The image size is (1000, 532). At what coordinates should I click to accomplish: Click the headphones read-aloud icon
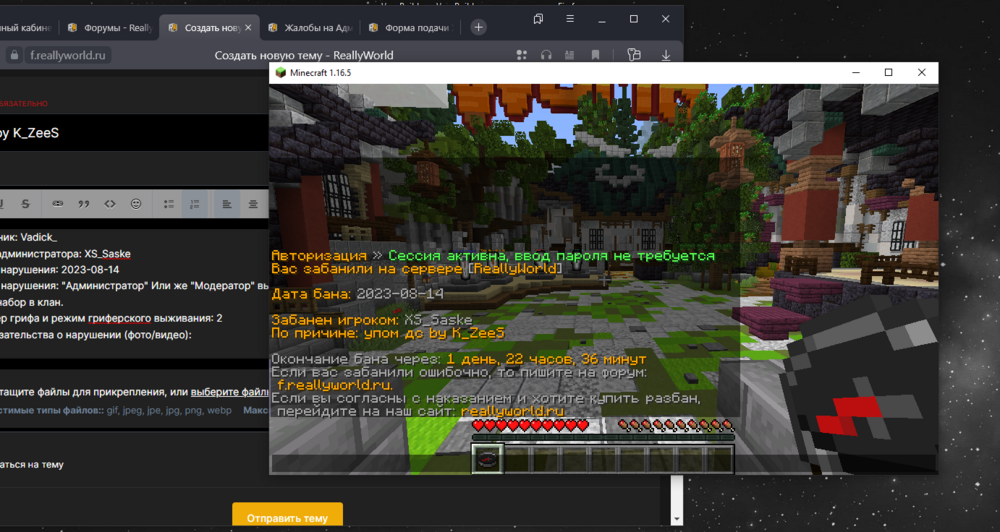(546, 55)
